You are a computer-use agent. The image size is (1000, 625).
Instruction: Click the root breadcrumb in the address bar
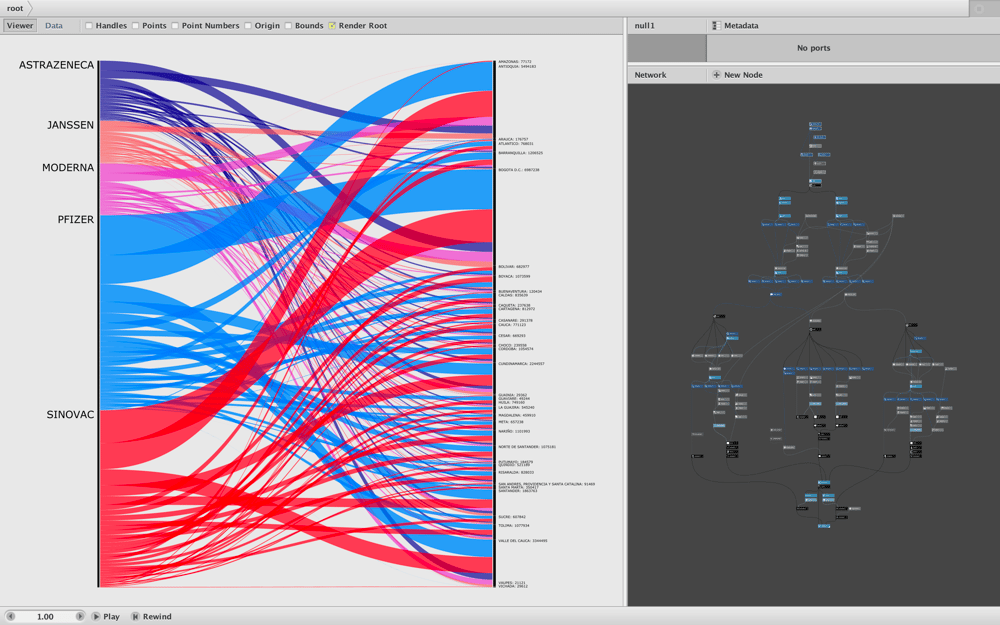coord(15,8)
